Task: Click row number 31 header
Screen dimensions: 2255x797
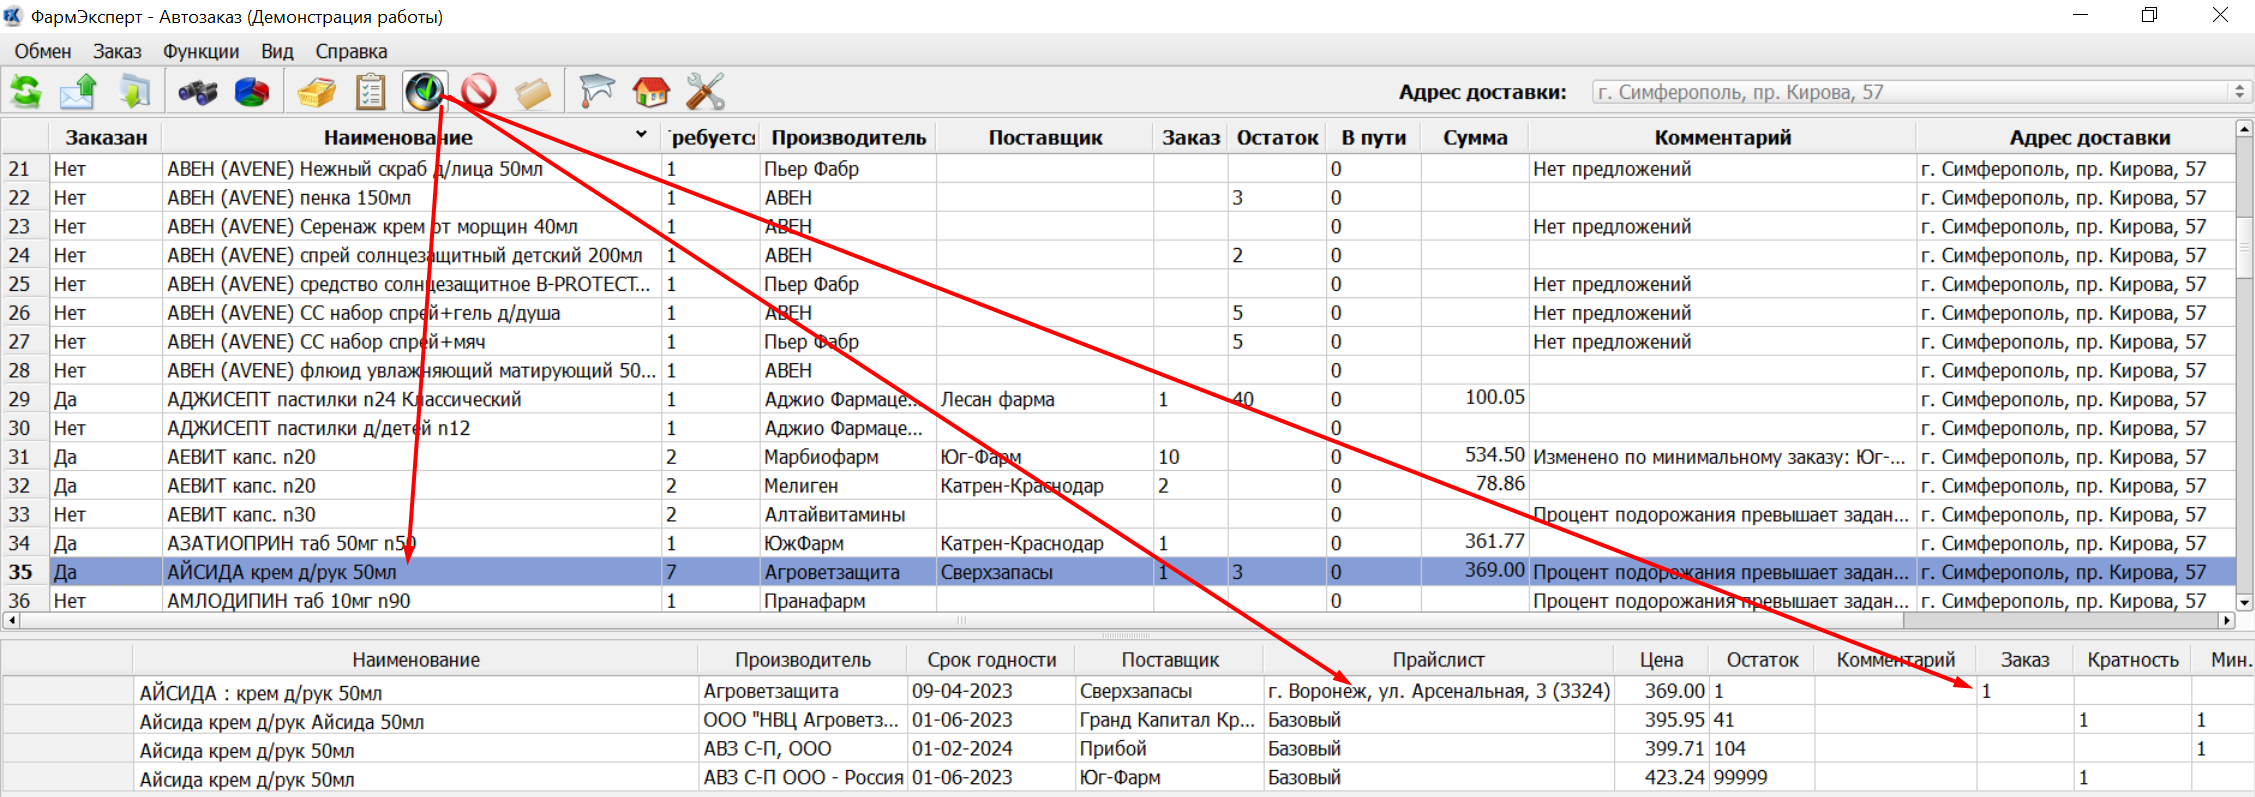Action: (24, 457)
